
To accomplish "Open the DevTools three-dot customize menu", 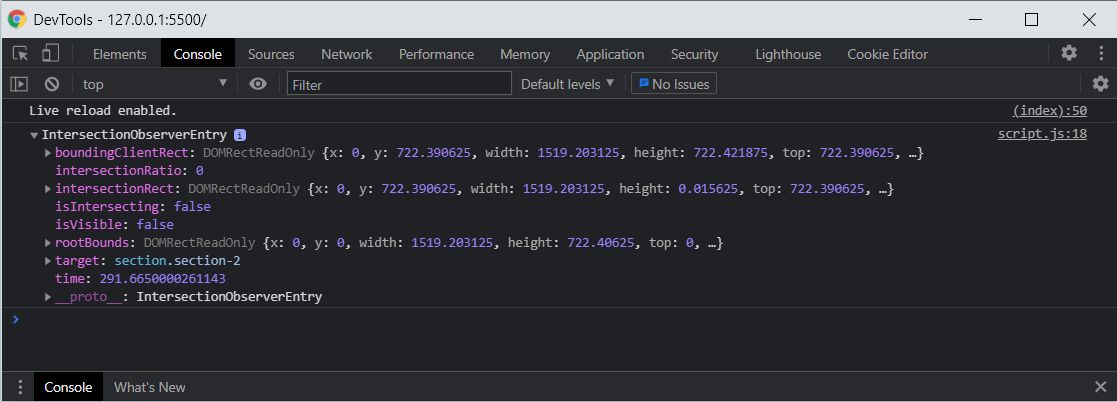I will pos(1099,53).
